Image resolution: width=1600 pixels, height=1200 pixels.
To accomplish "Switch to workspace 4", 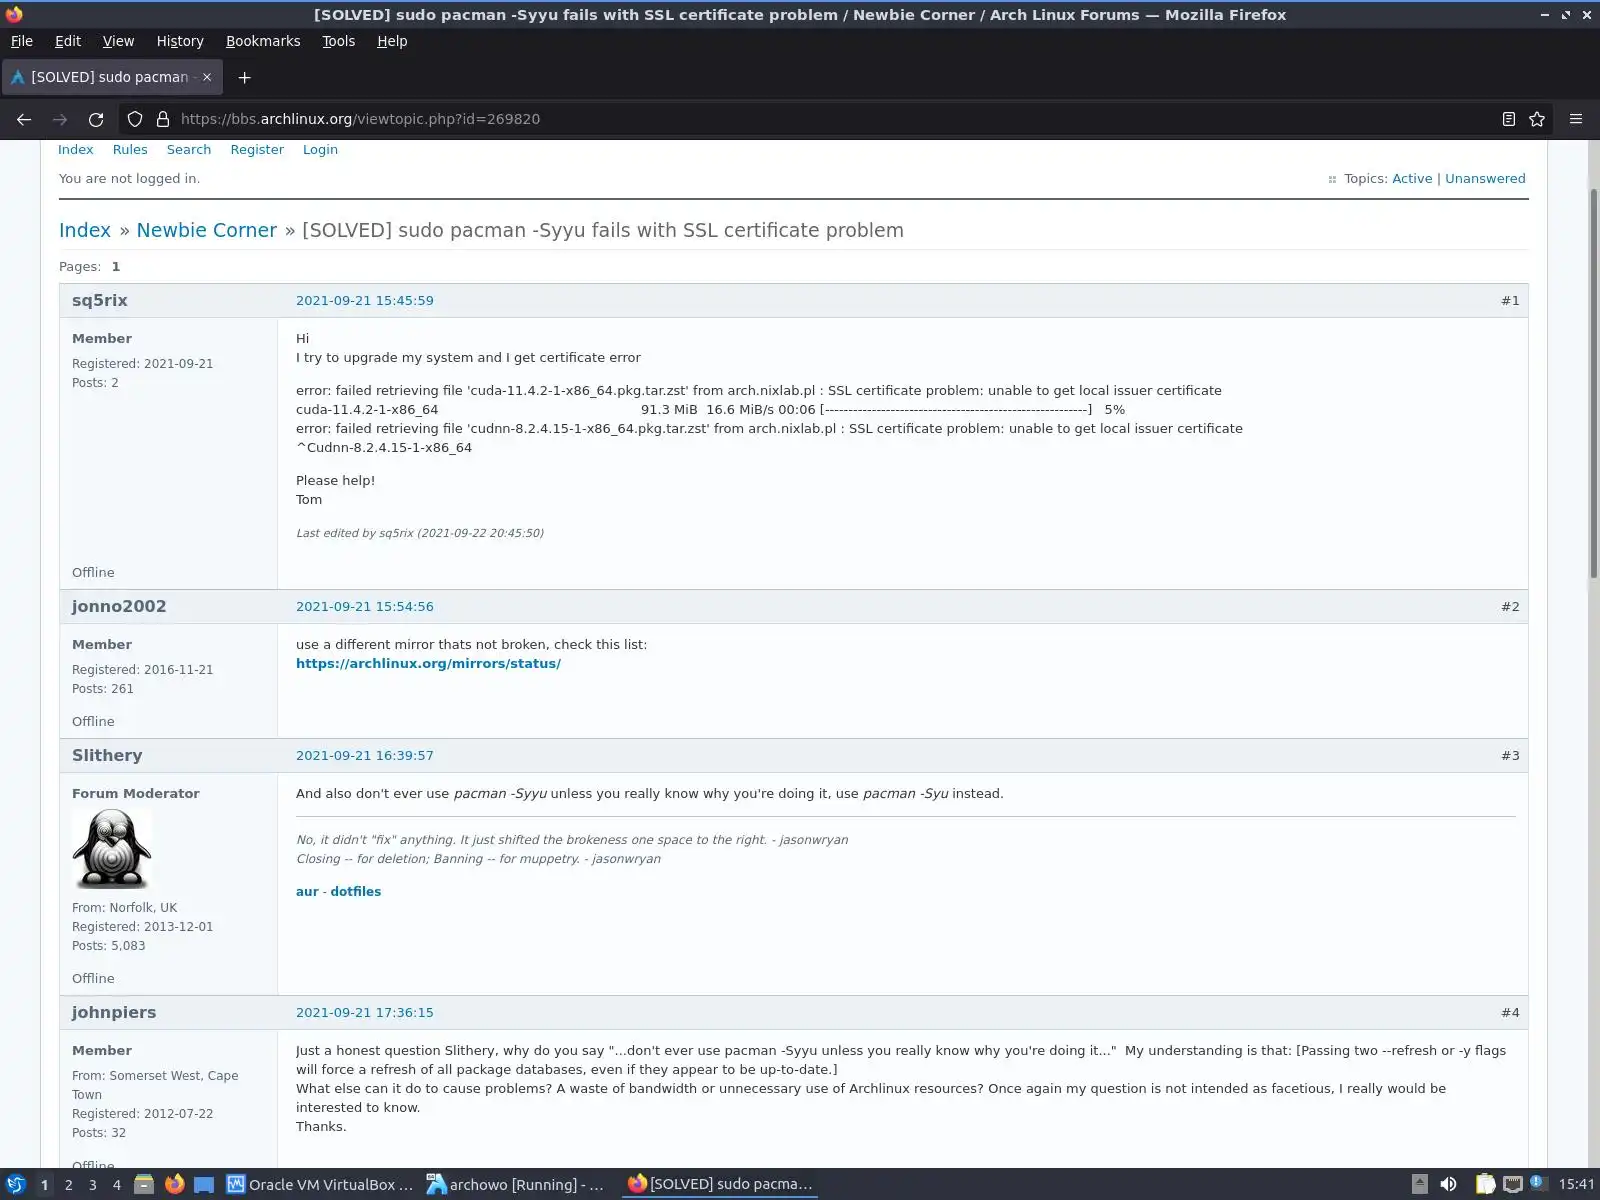I will click(116, 1184).
